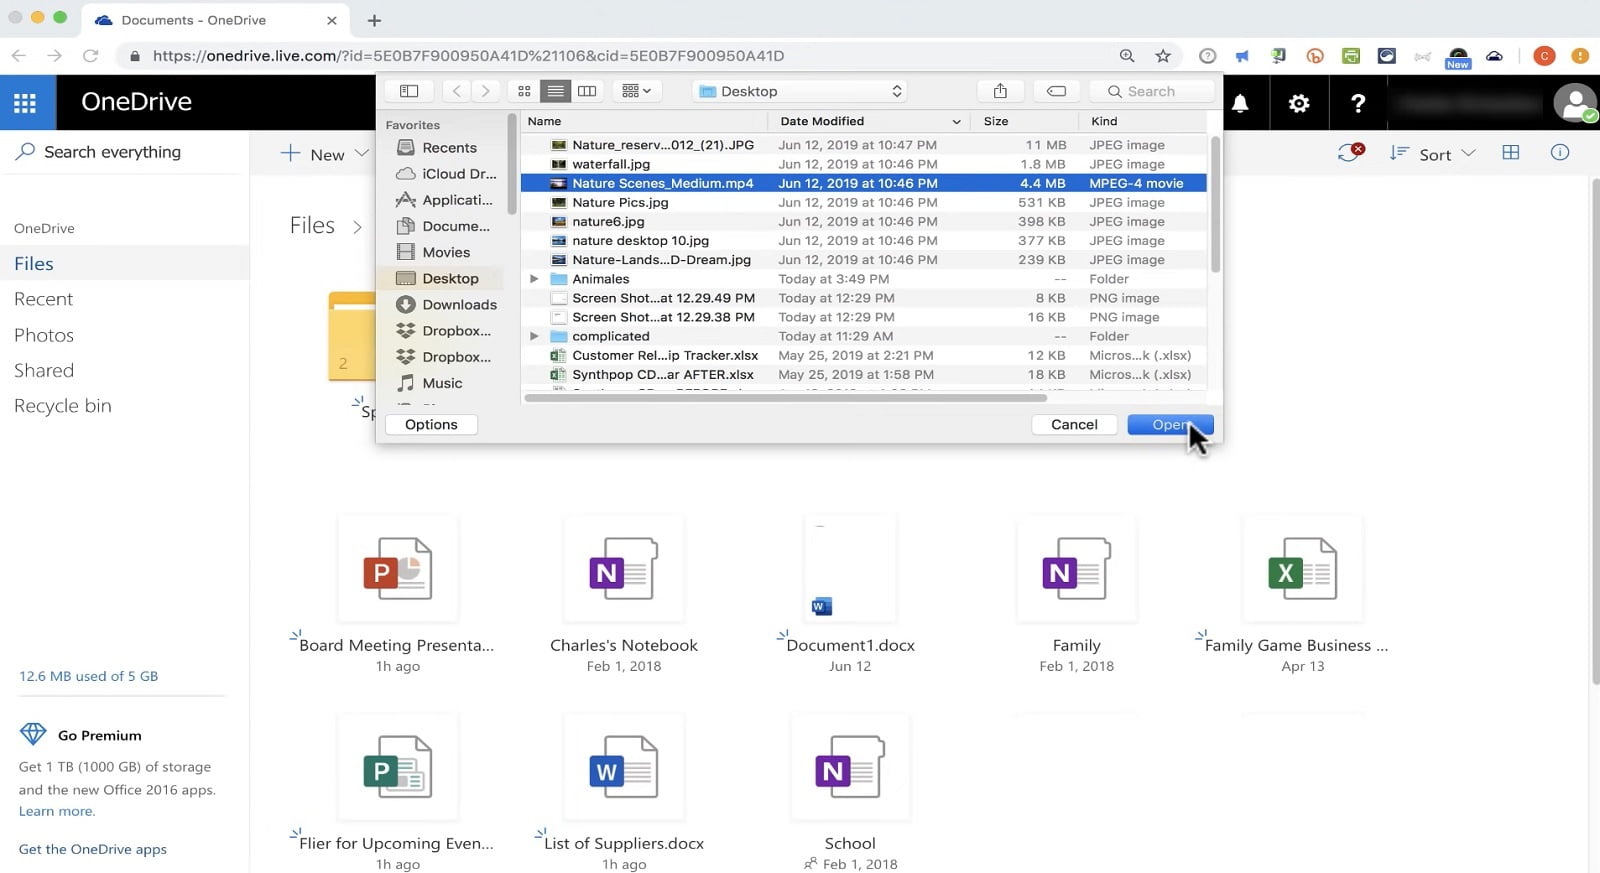Image resolution: width=1600 pixels, height=873 pixels.
Task: Open the group-by options dropdown
Action: (x=636, y=91)
